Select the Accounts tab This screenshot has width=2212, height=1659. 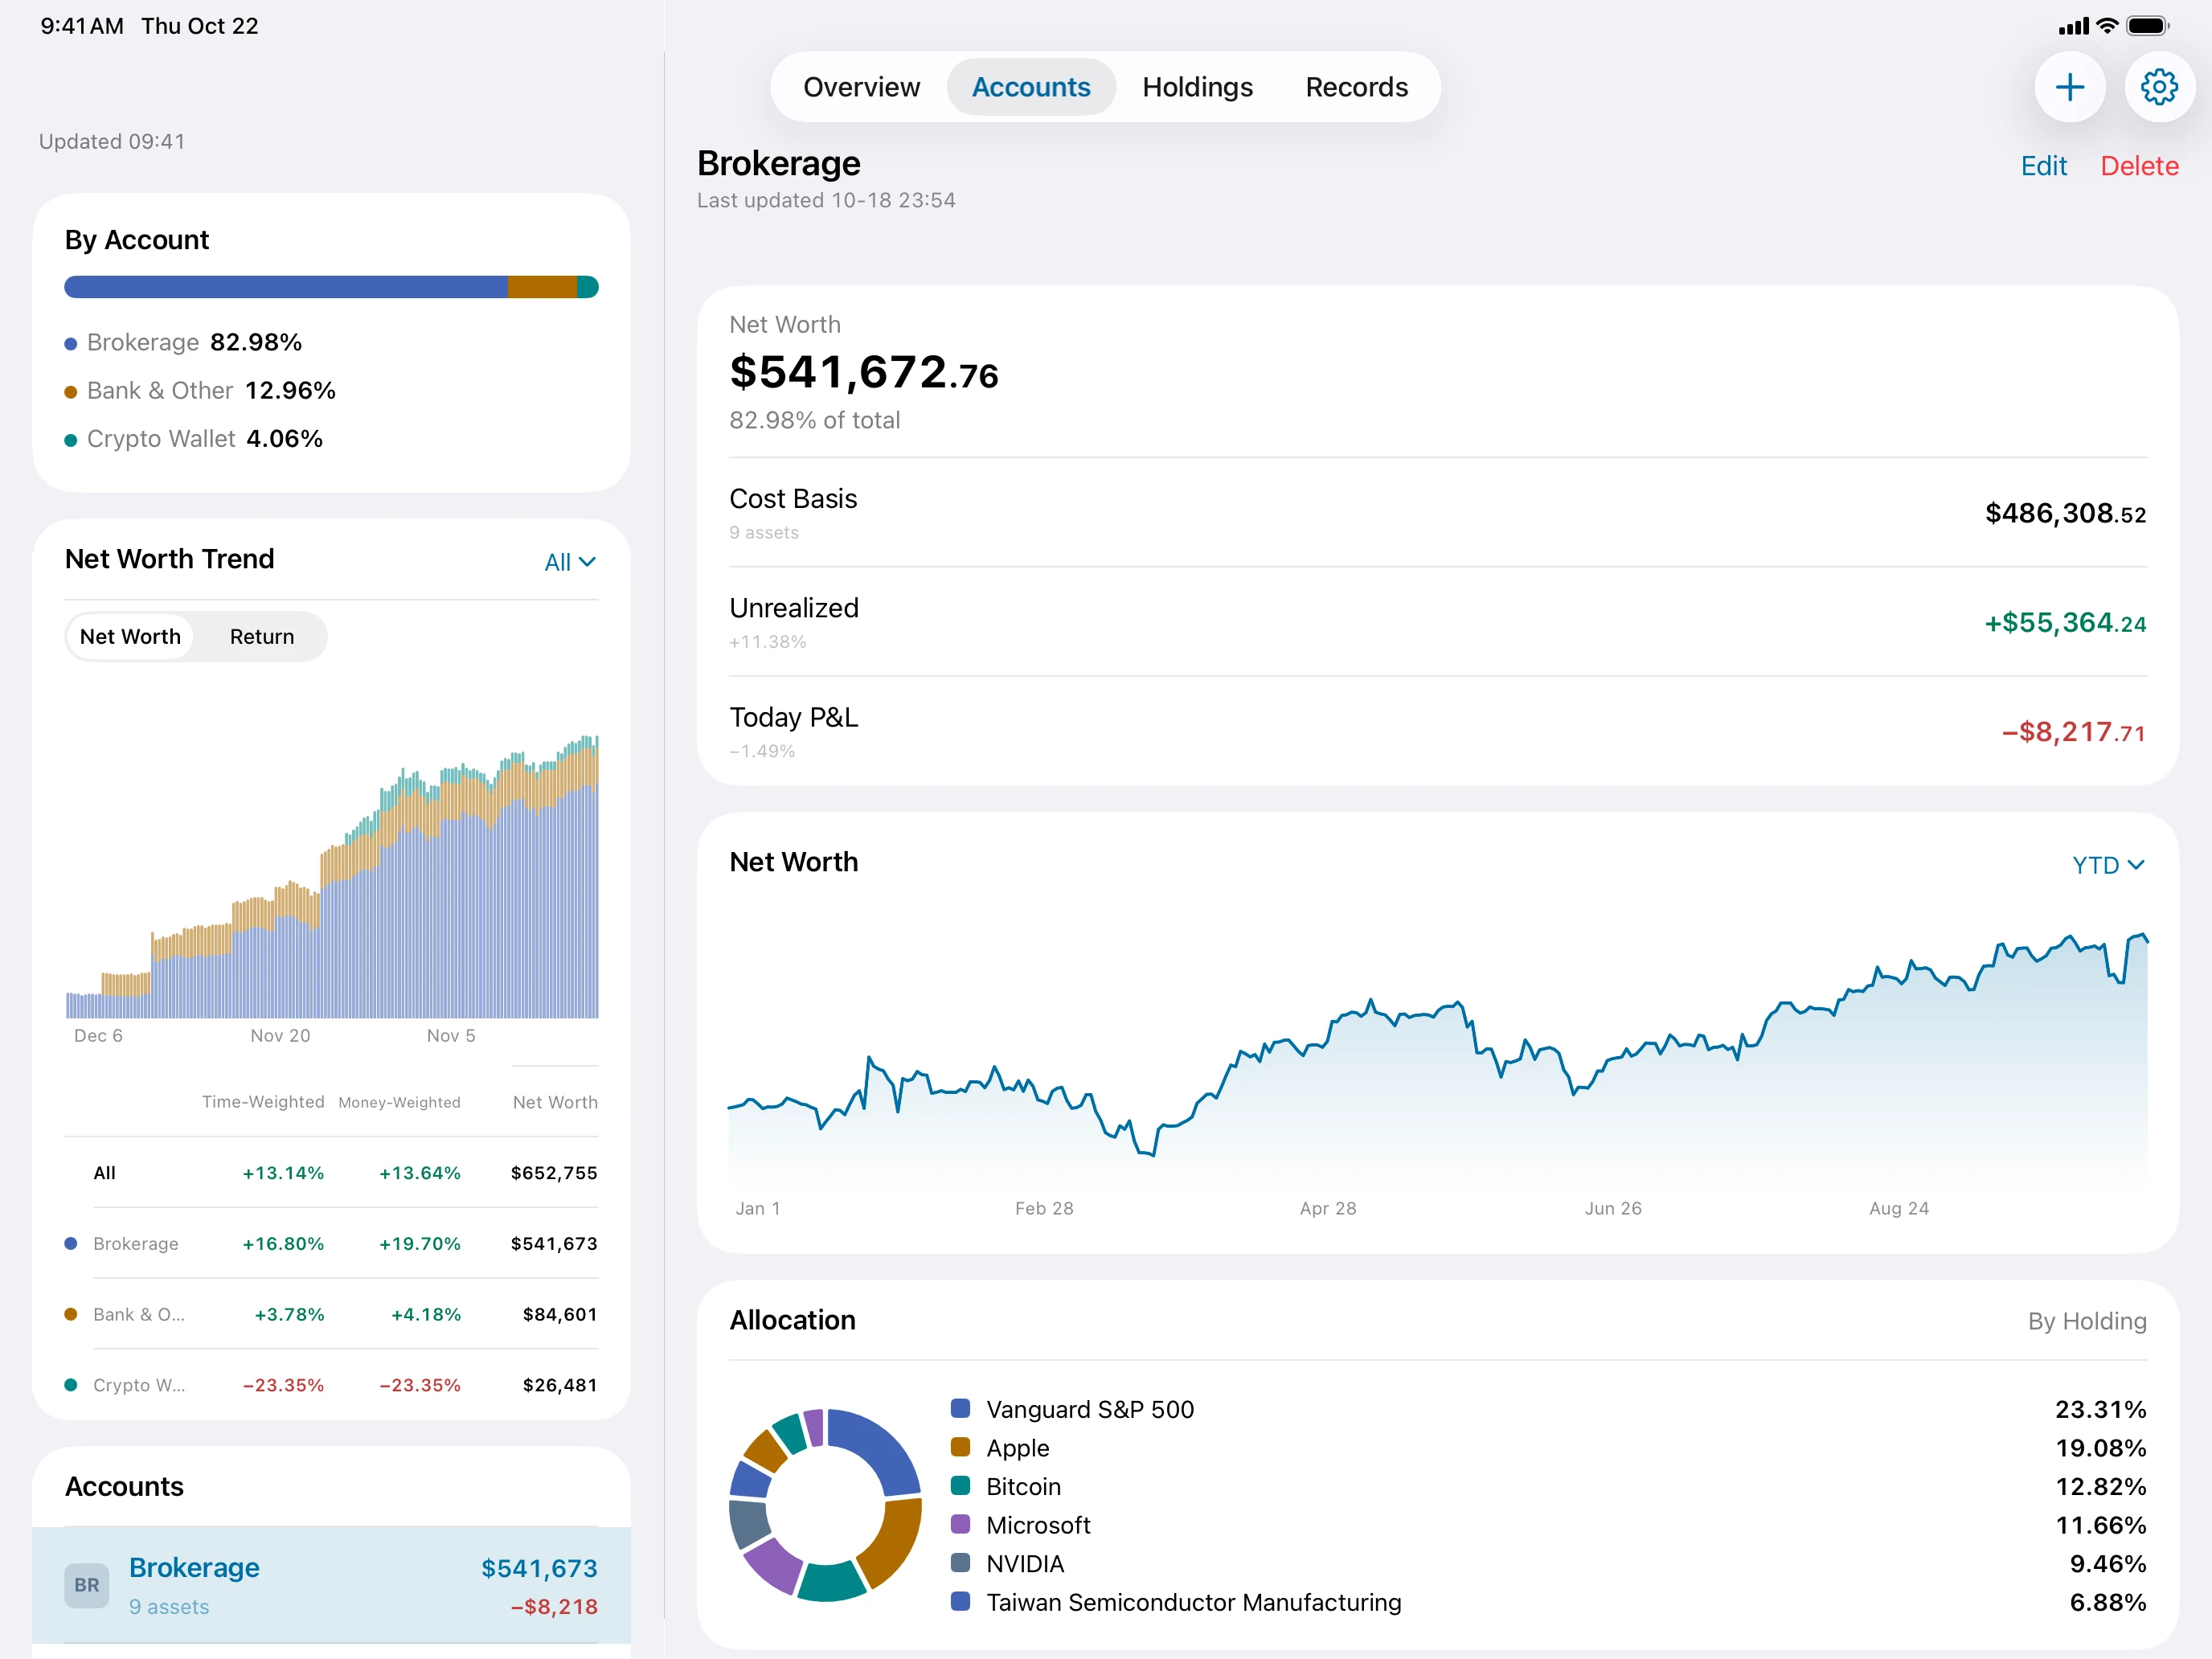pyautogui.click(x=1031, y=87)
